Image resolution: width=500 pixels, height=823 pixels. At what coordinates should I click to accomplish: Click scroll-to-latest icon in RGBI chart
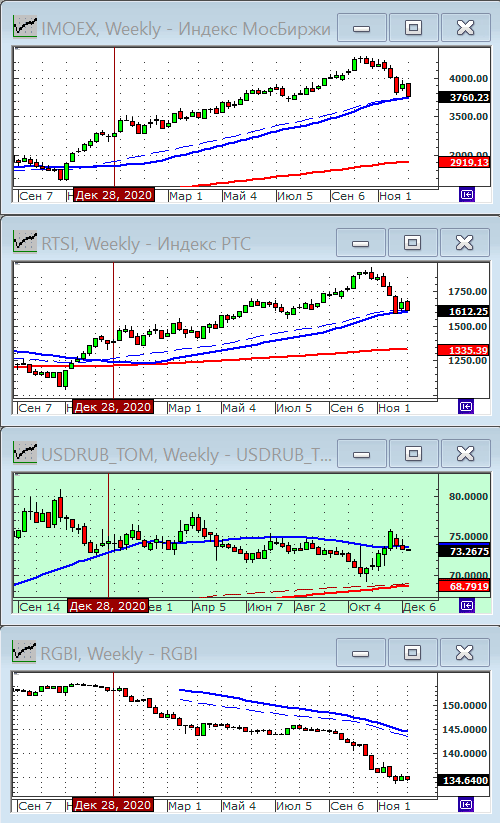tap(465, 804)
